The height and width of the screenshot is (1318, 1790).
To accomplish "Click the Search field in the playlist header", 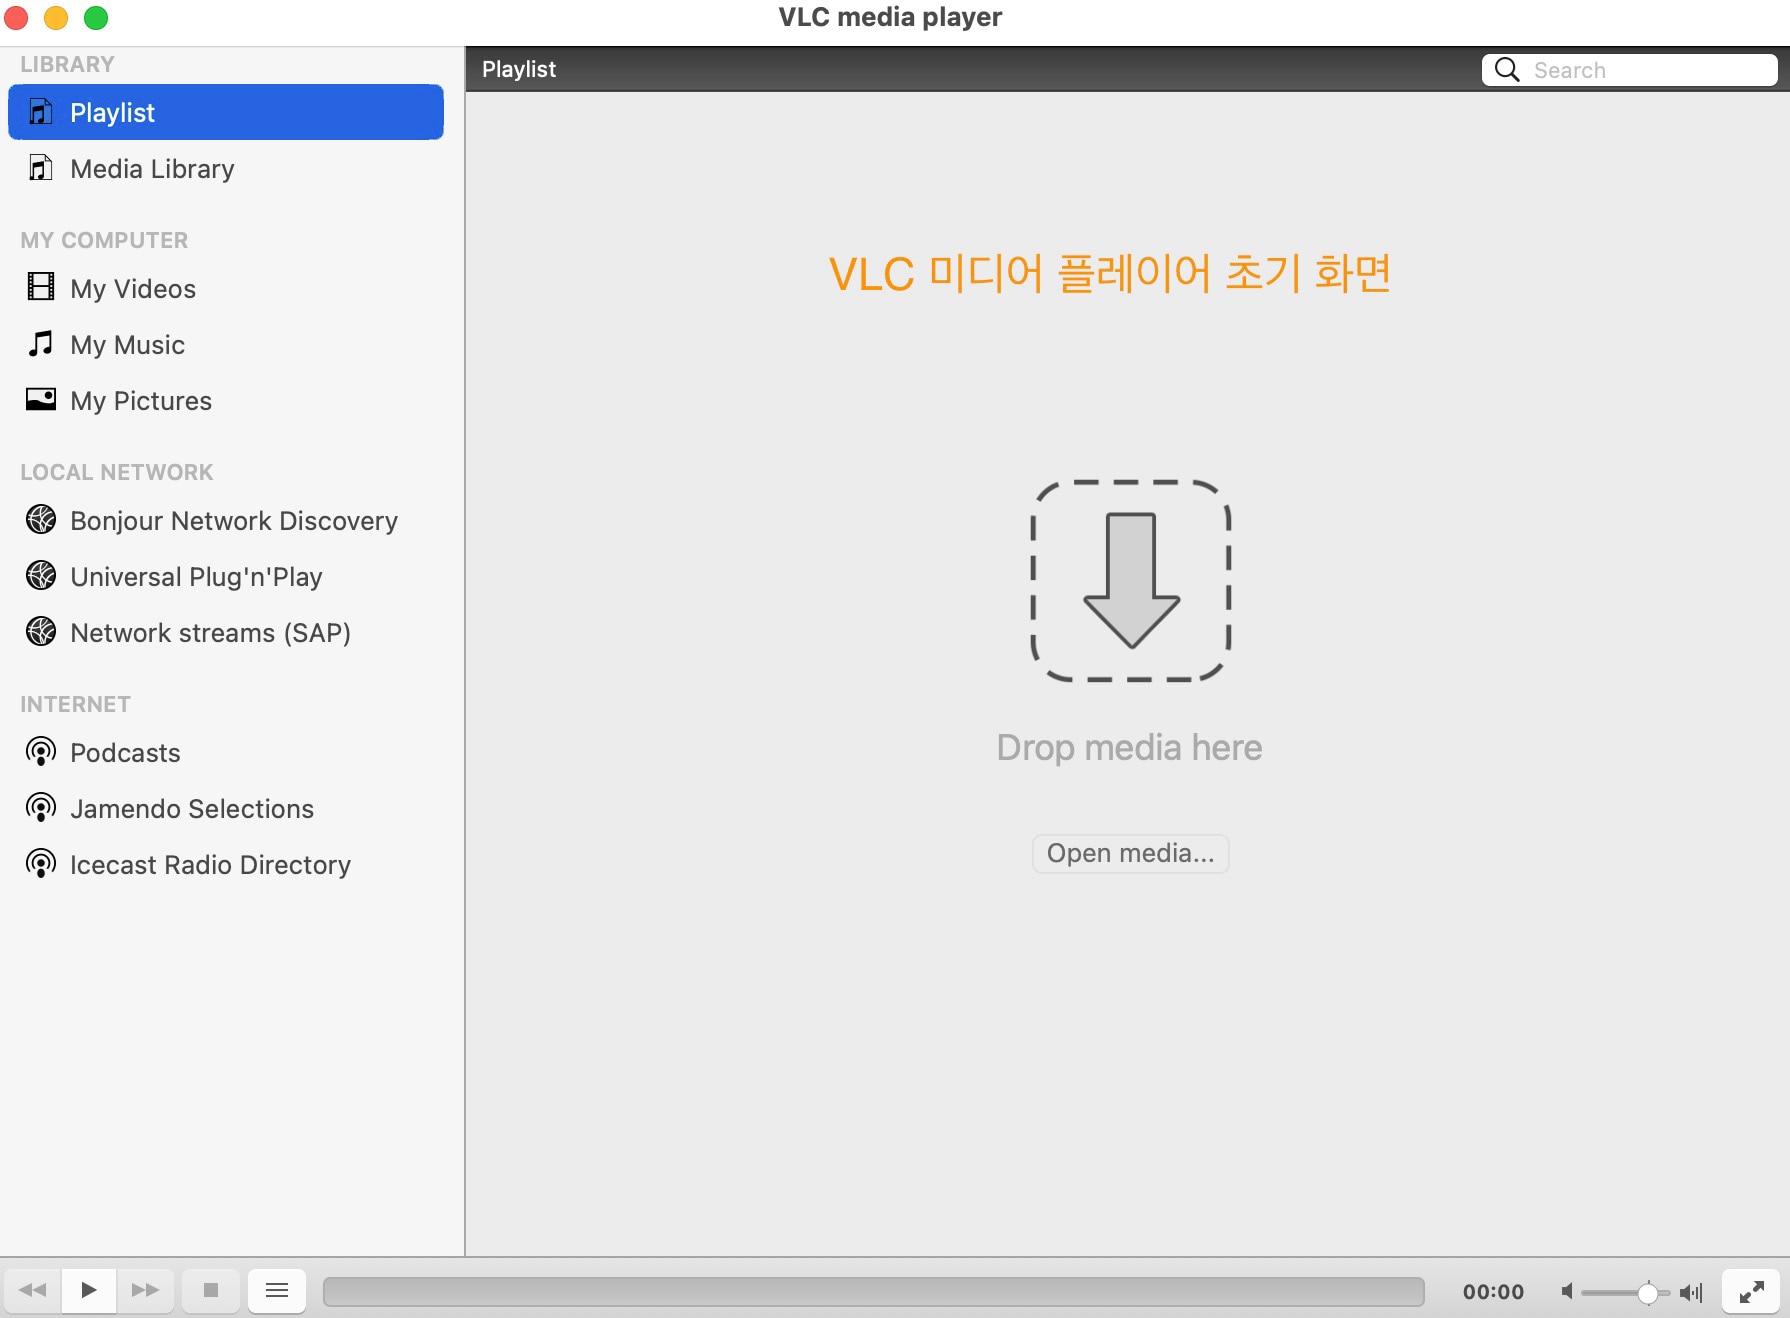I will [x=1629, y=69].
